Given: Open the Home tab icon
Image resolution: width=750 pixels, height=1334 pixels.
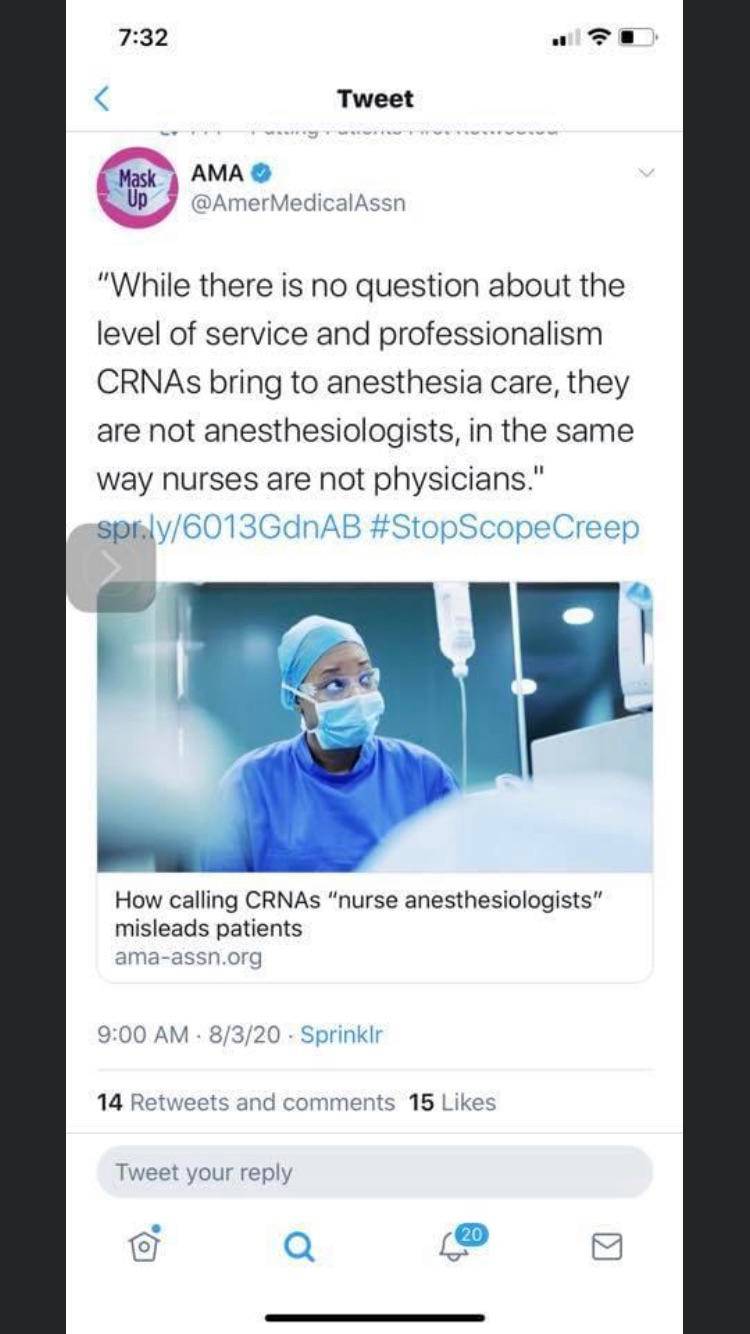Looking at the screenshot, I should tap(144, 1245).
